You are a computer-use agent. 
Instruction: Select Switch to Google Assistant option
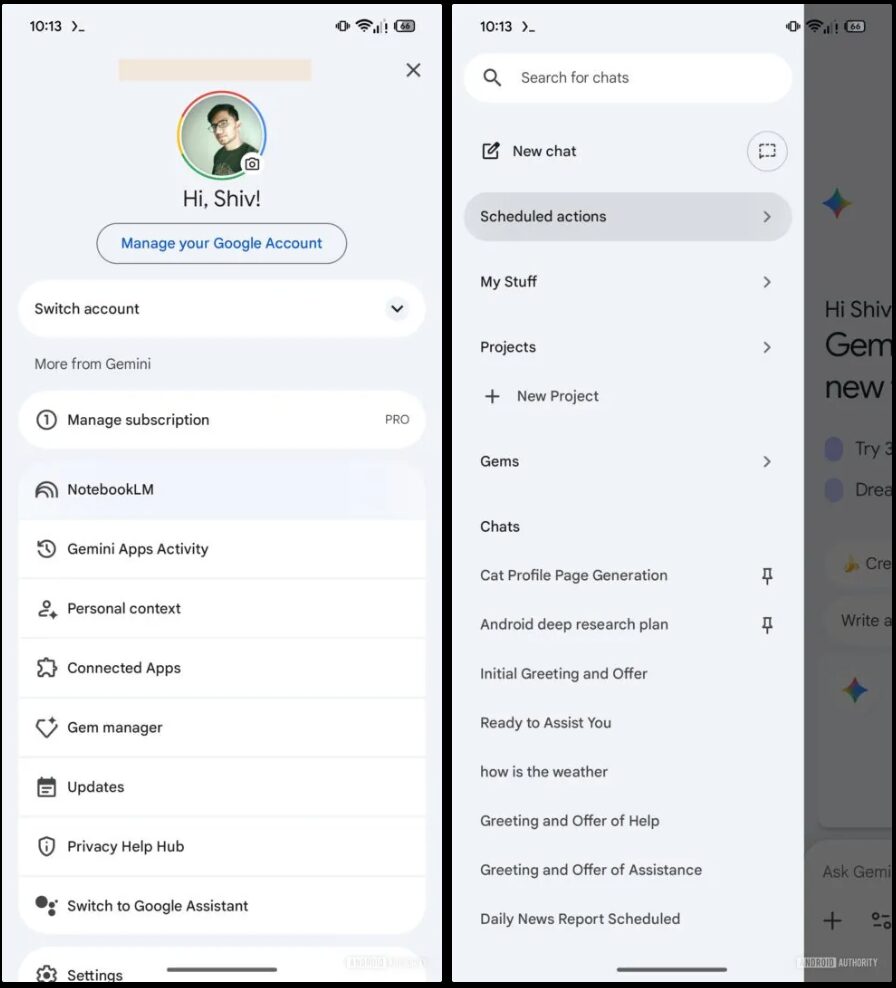click(x=157, y=906)
